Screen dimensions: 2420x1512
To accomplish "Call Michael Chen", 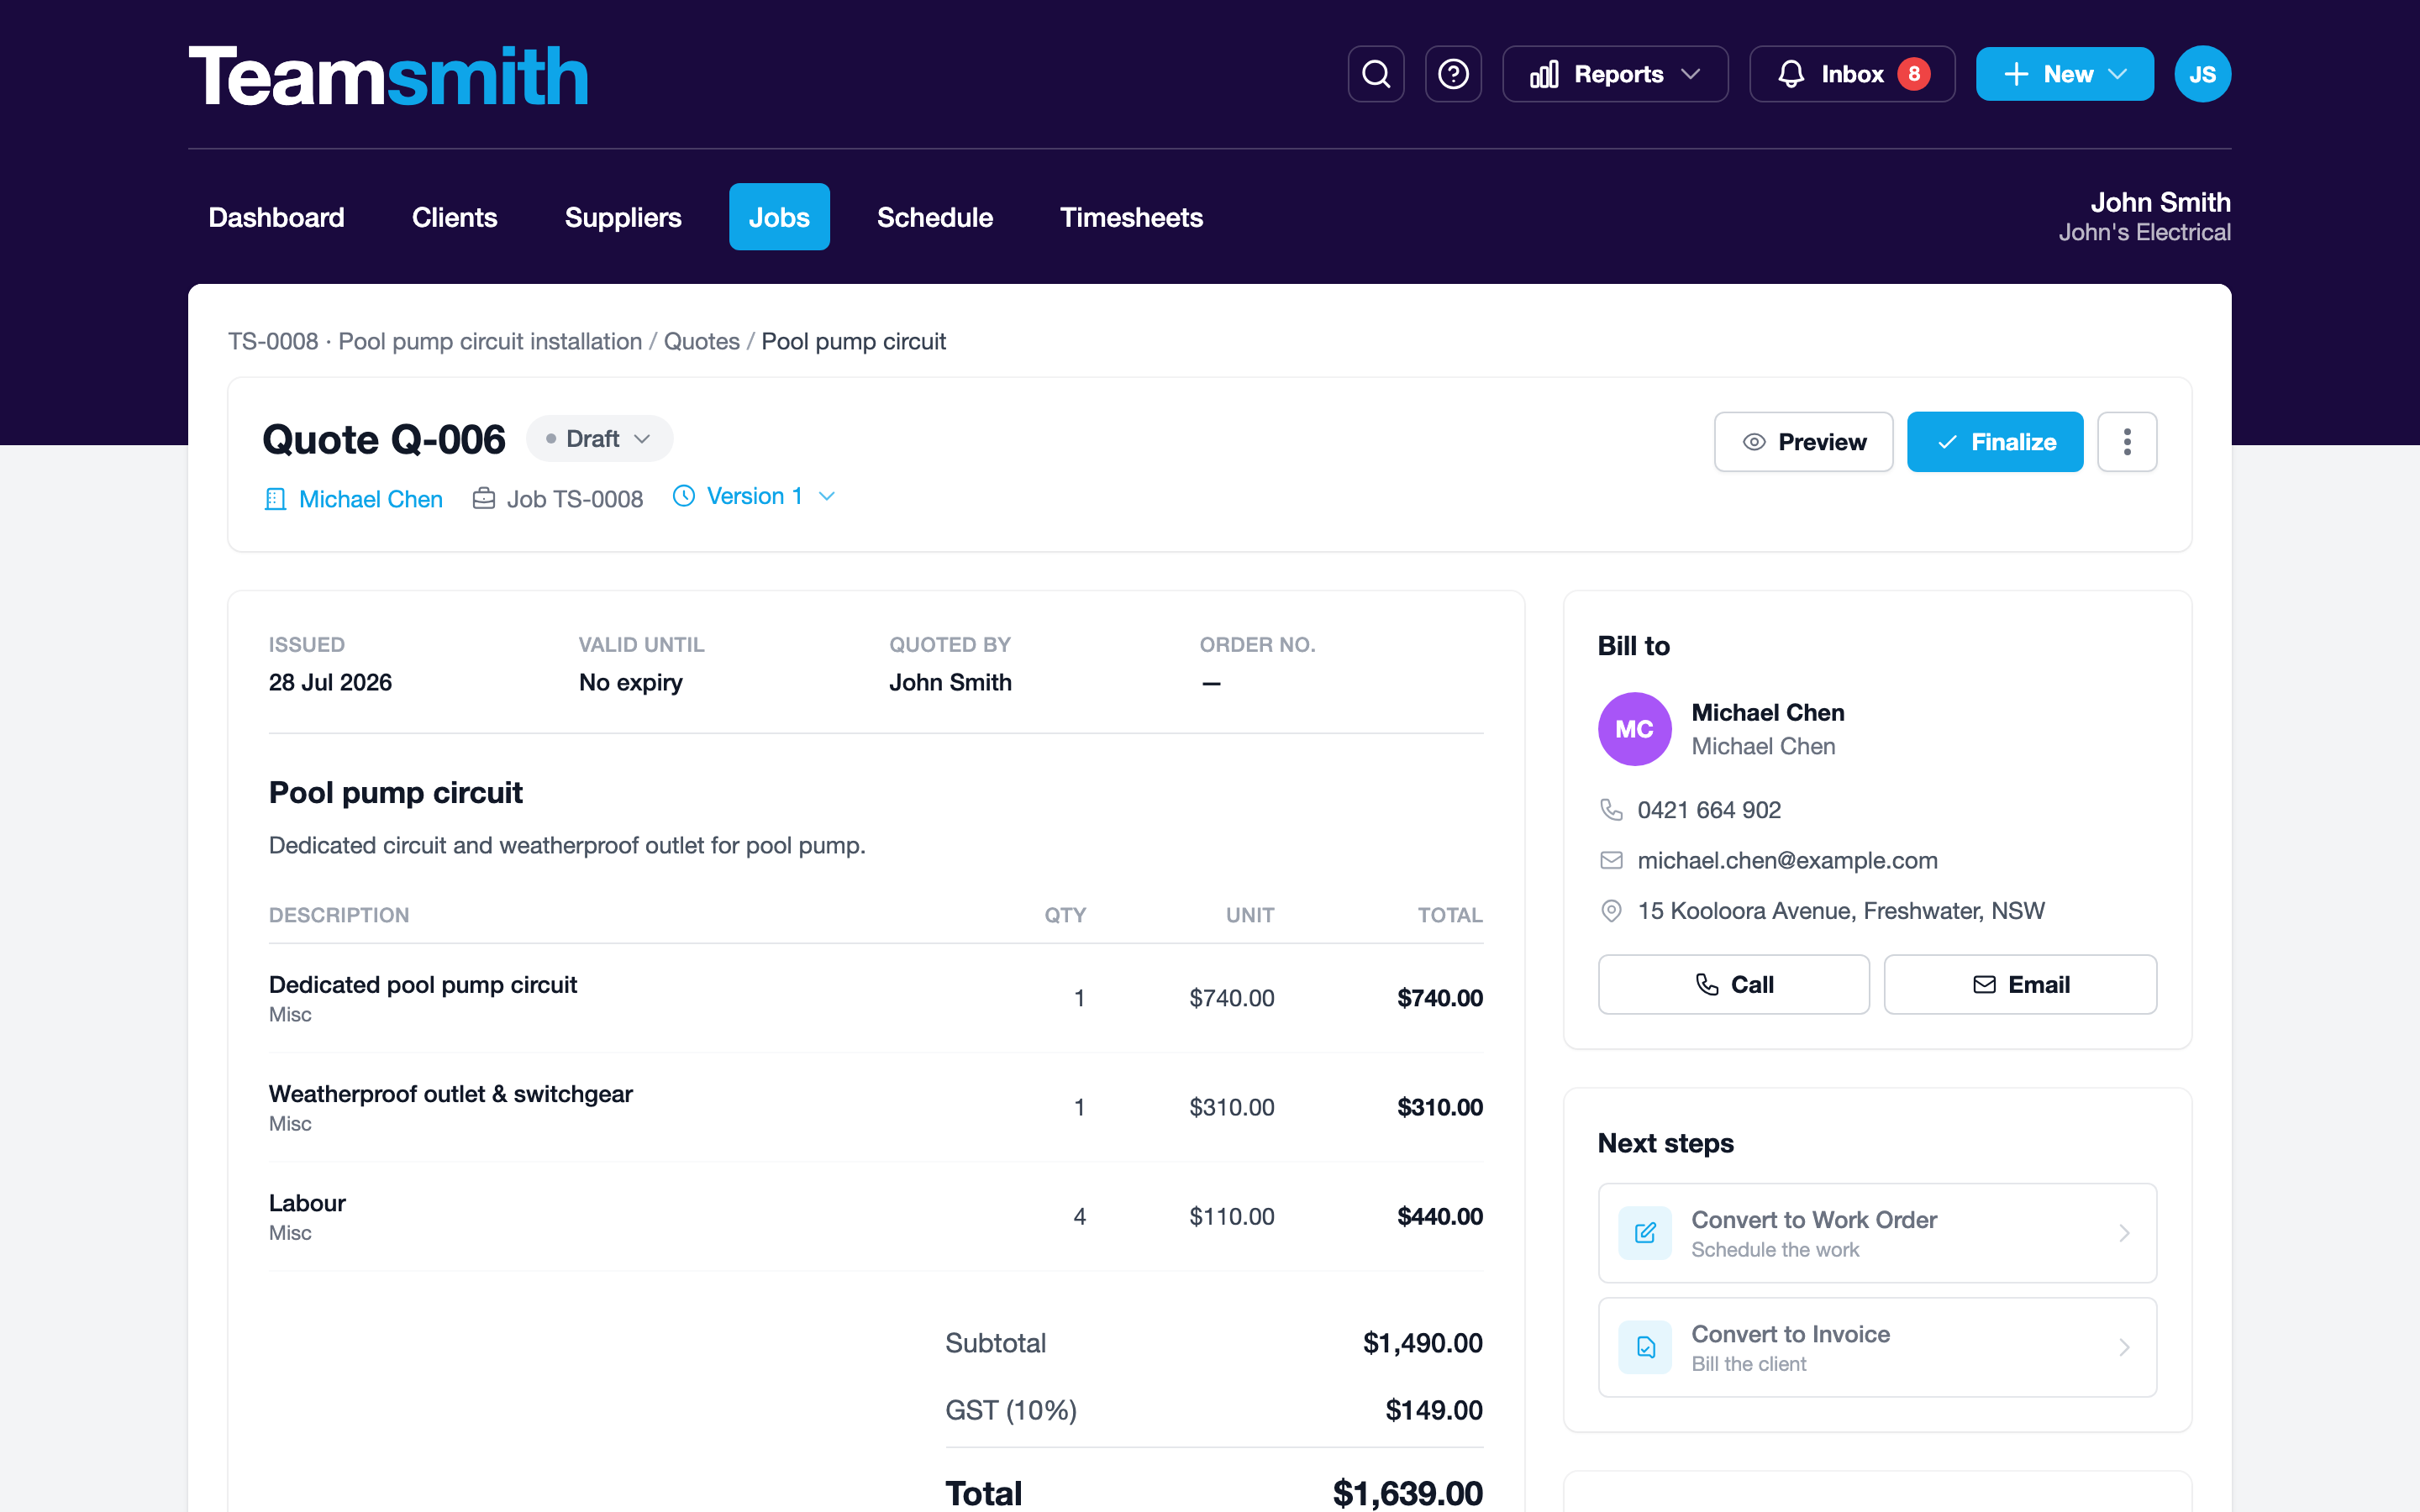I will point(1733,985).
